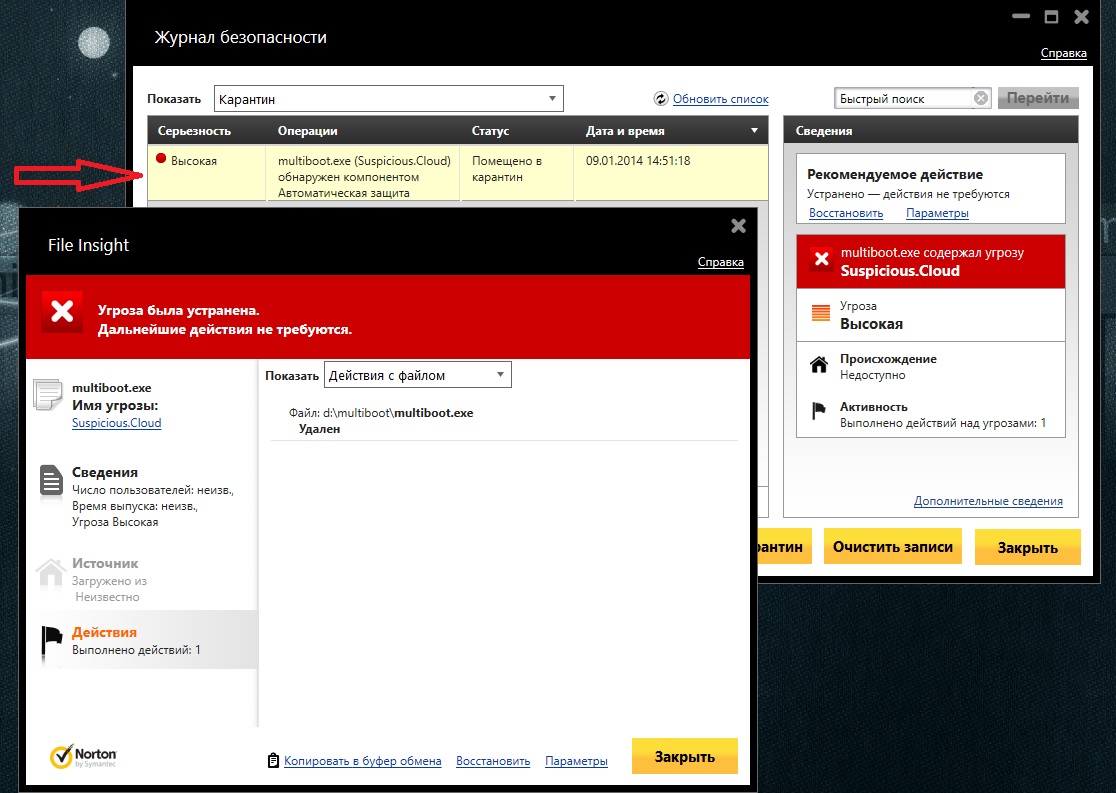The height and width of the screenshot is (793, 1116).
Task: Maximize the Журнал безопасности window
Action: pyautogui.click(x=1051, y=17)
